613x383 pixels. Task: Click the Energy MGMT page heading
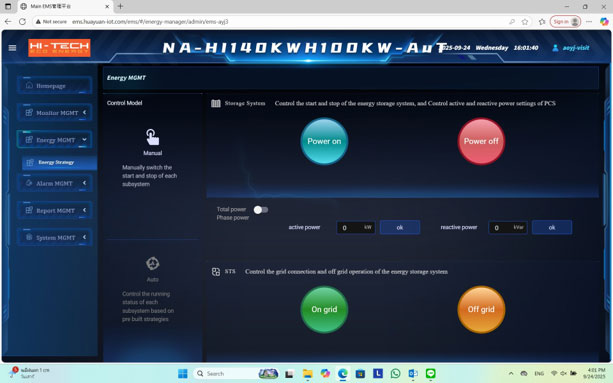point(126,78)
